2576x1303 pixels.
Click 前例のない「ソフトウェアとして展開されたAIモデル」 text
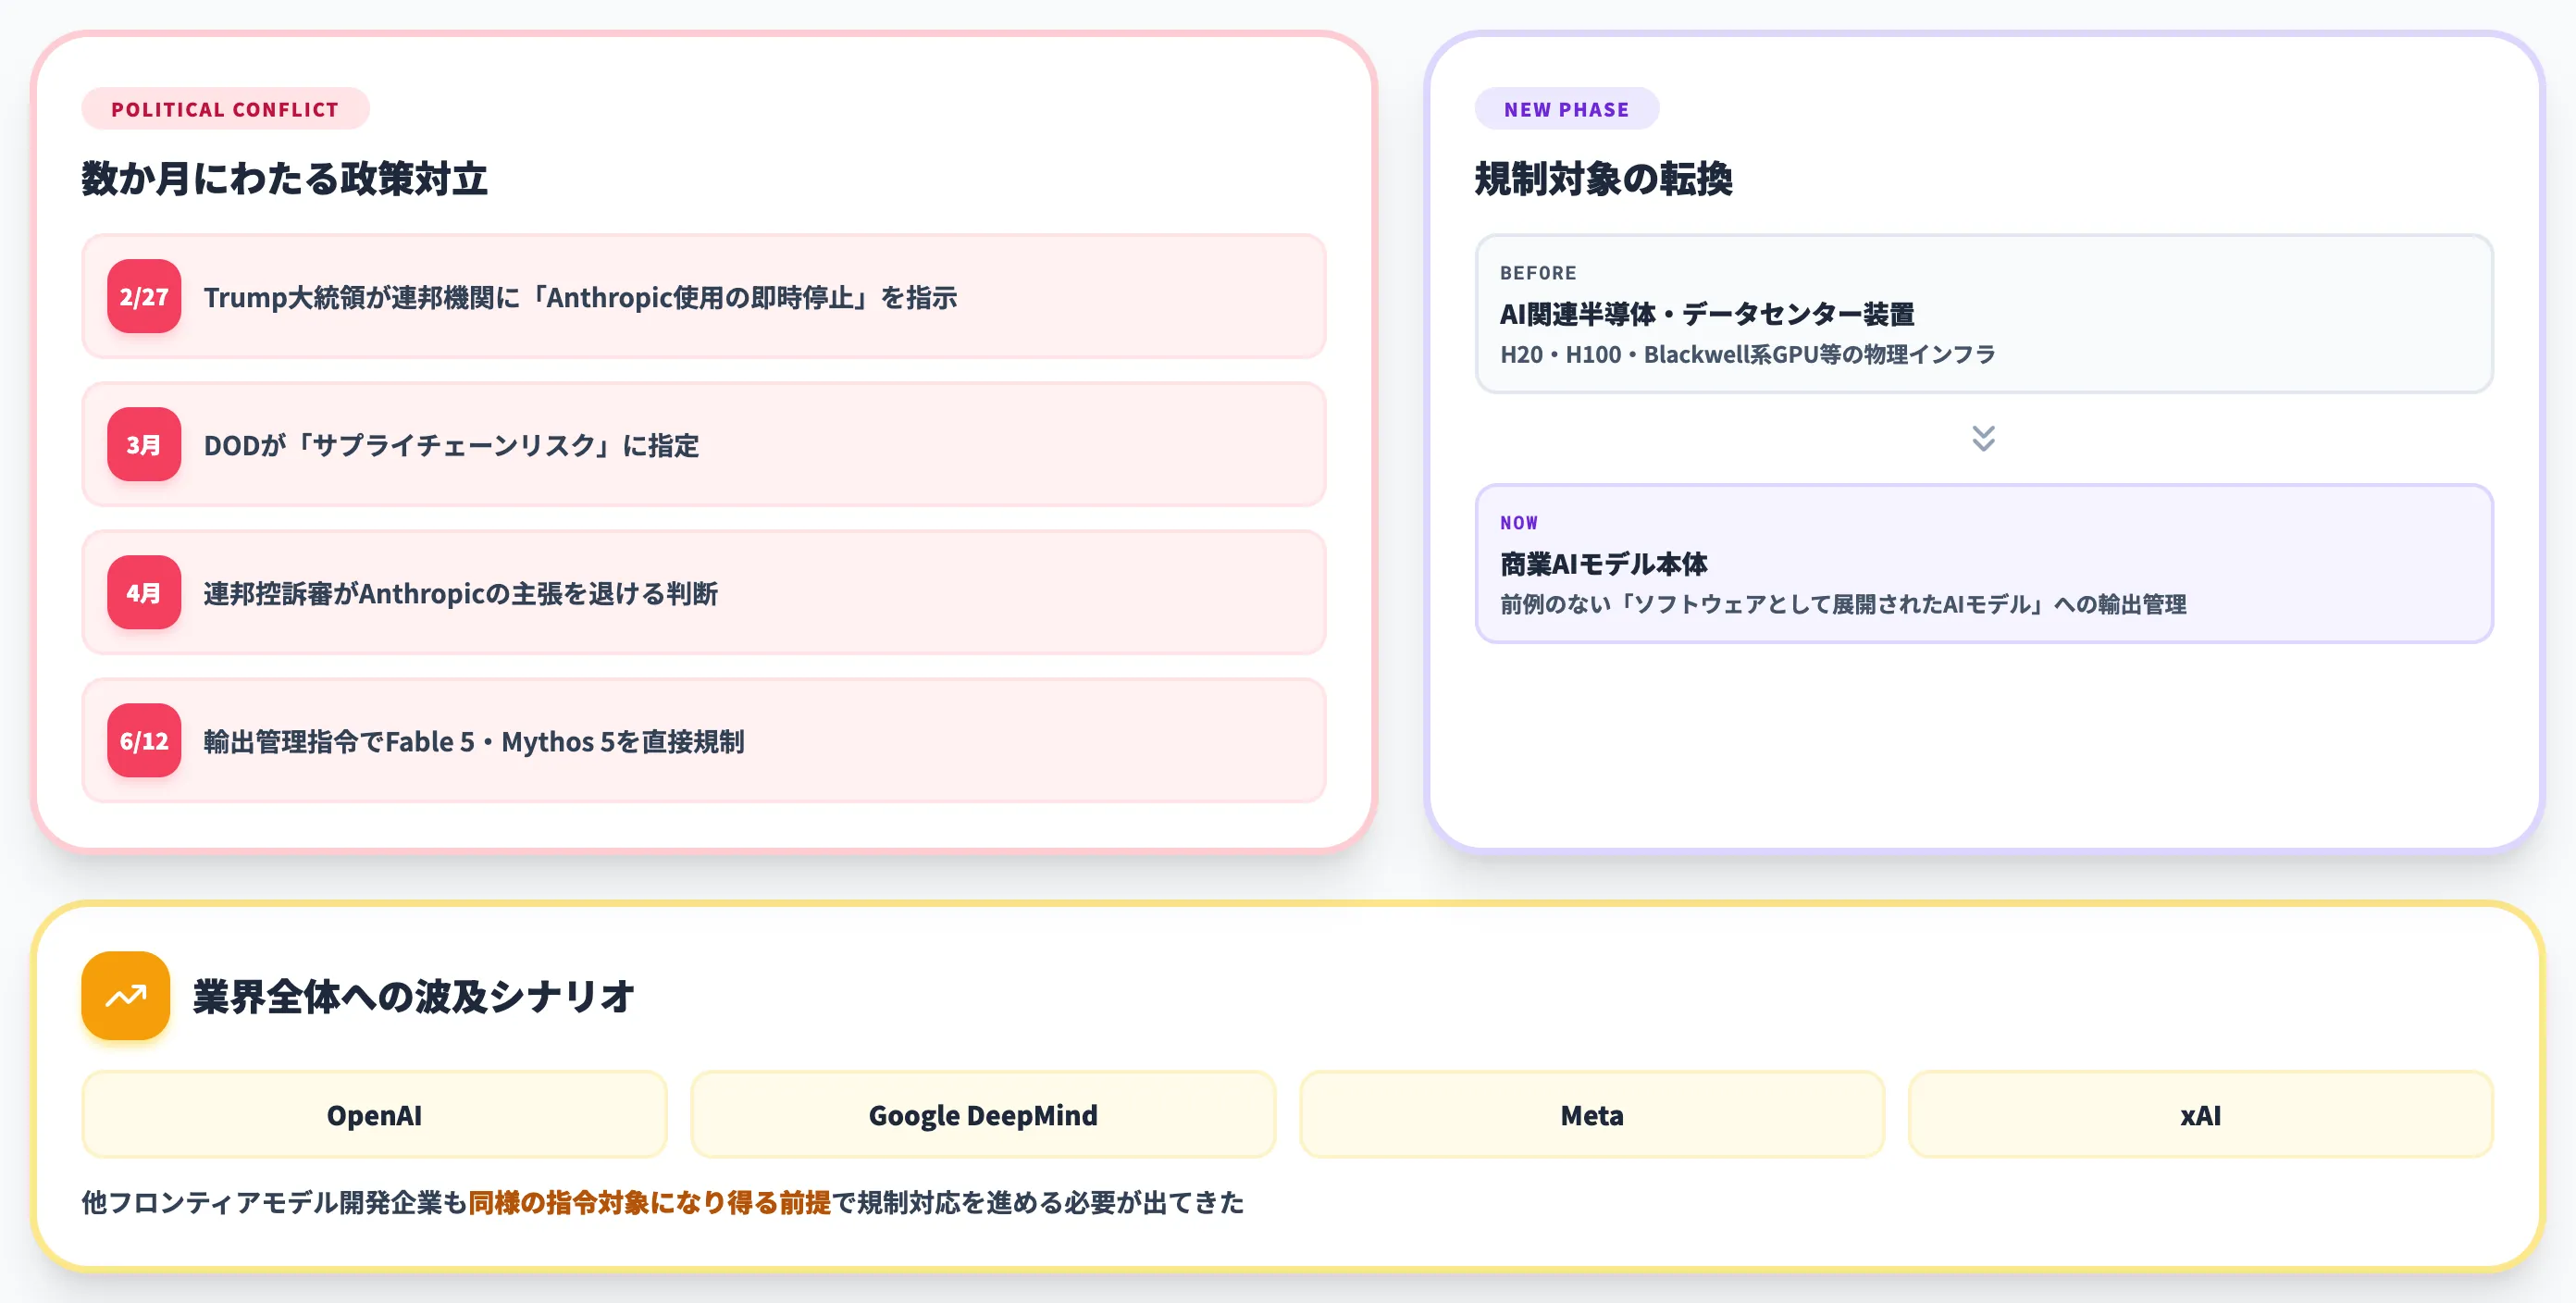(x=1843, y=604)
